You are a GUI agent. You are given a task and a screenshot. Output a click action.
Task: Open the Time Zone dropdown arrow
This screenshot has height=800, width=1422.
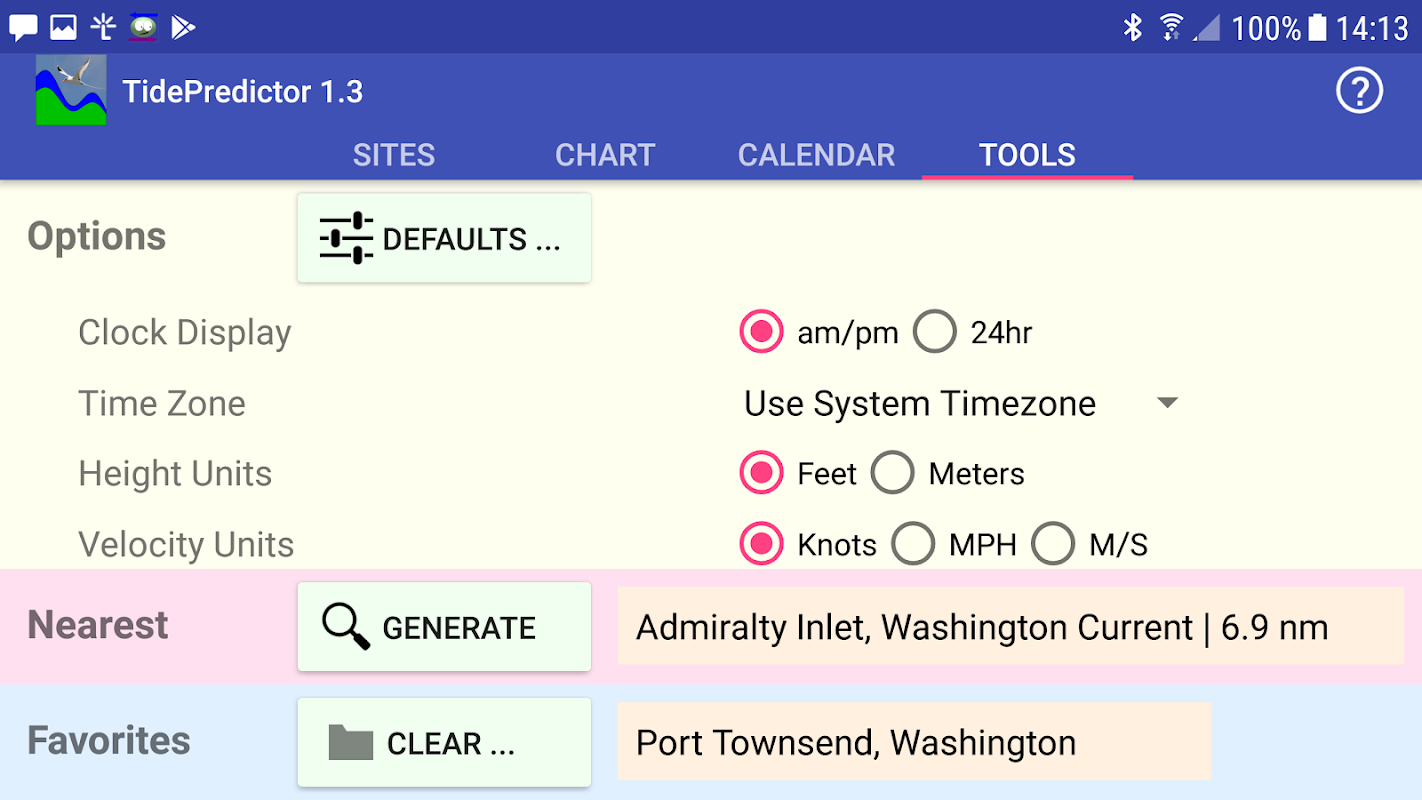(1167, 403)
